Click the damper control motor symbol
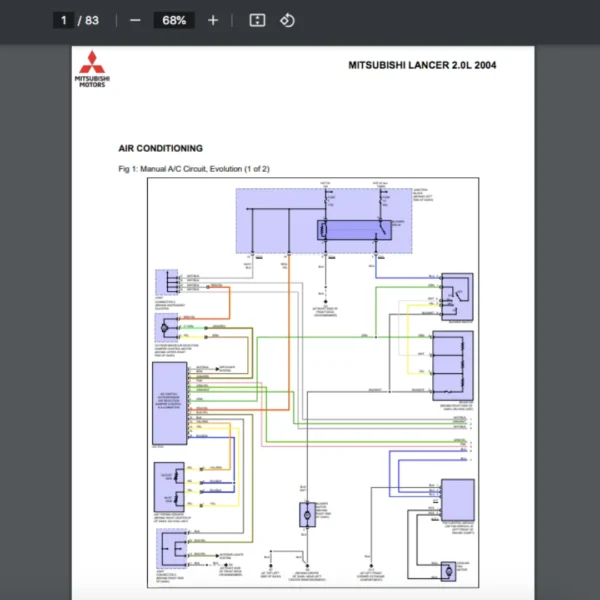 (x=166, y=328)
